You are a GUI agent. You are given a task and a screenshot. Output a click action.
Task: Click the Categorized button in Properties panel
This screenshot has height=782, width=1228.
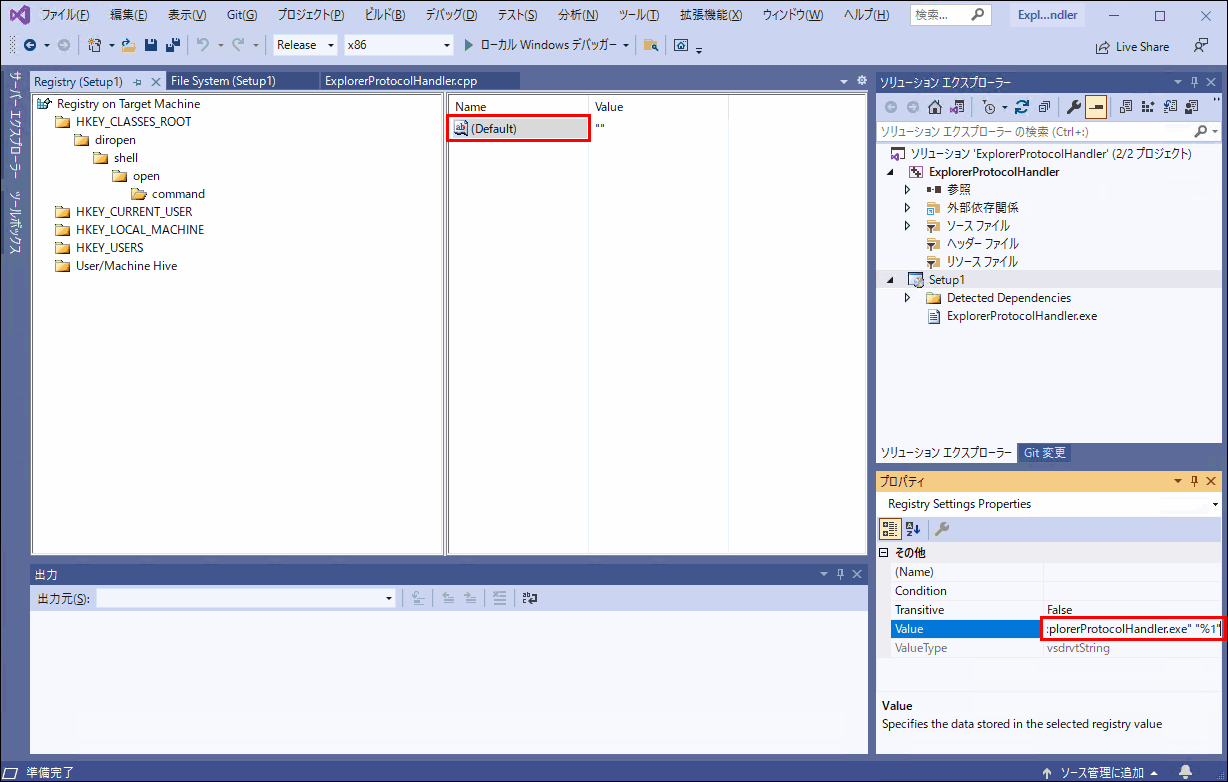(x=890, y=529)
